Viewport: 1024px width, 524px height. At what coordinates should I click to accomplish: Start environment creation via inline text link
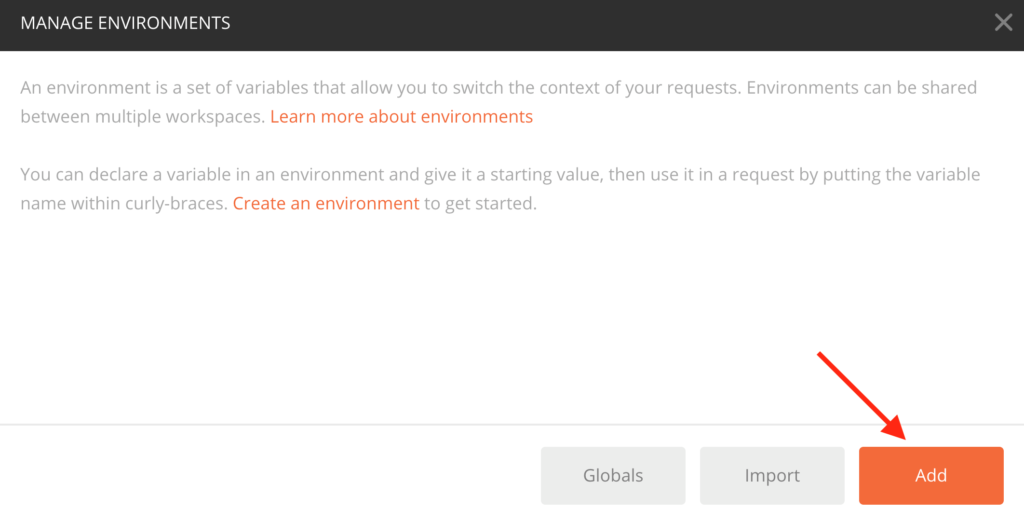326,203
